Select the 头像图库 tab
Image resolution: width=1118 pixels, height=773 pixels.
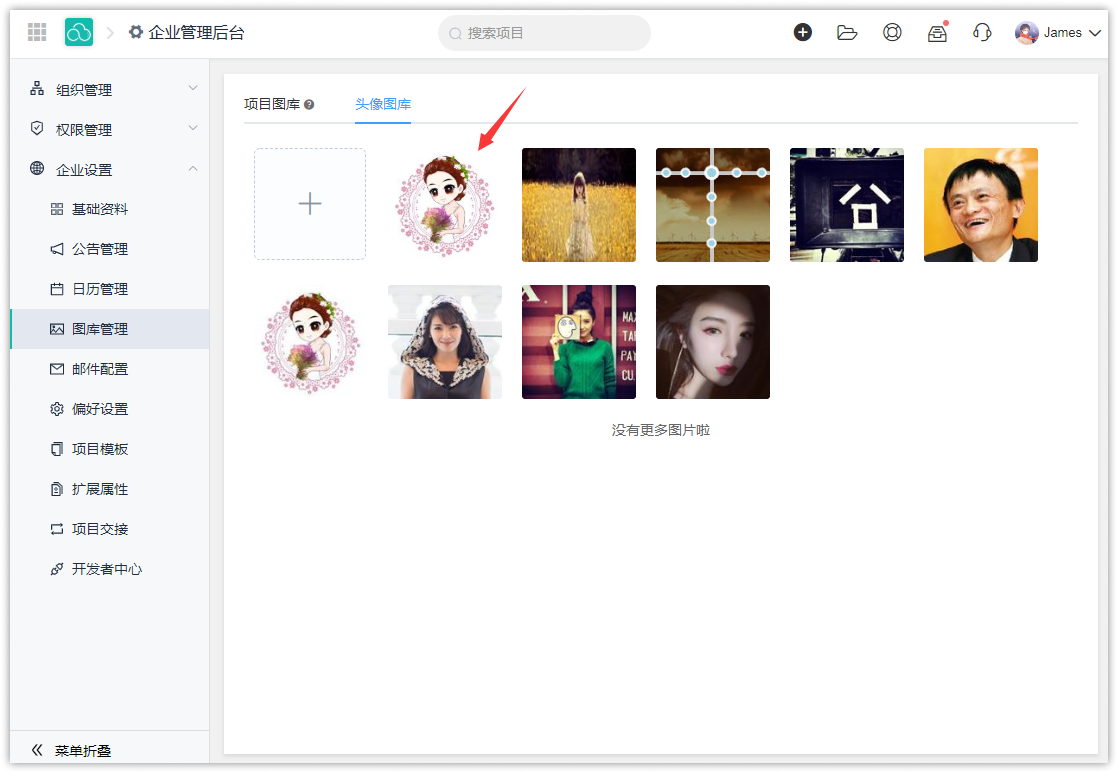383,104
